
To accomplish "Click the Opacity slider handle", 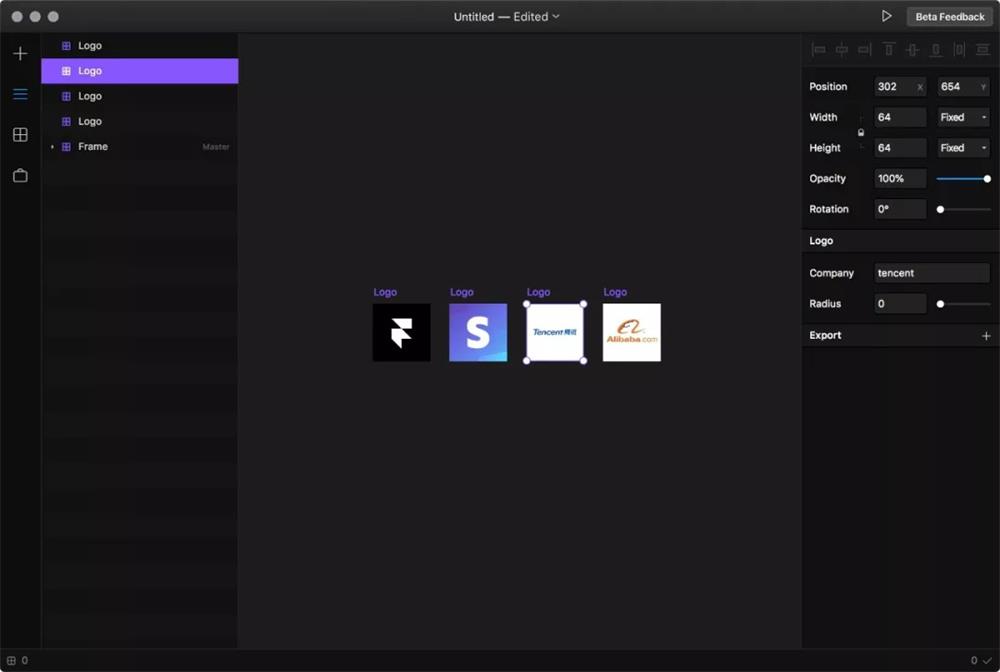I will pos(987,179).
